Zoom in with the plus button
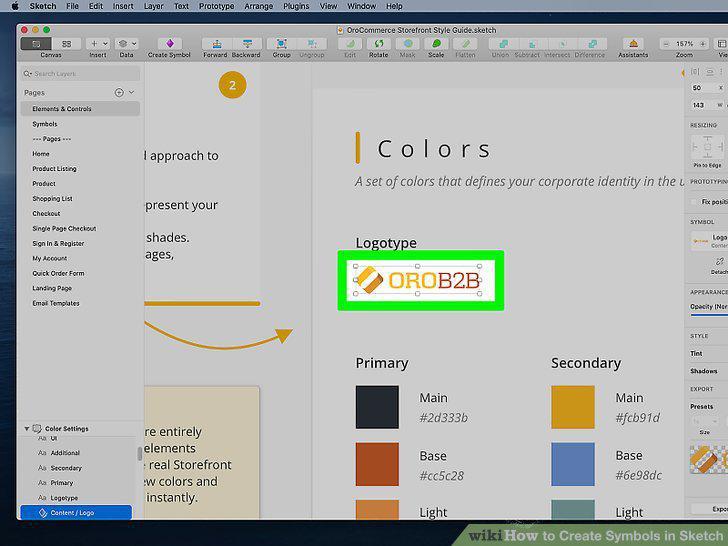728x546 pixels. [703, 44]
